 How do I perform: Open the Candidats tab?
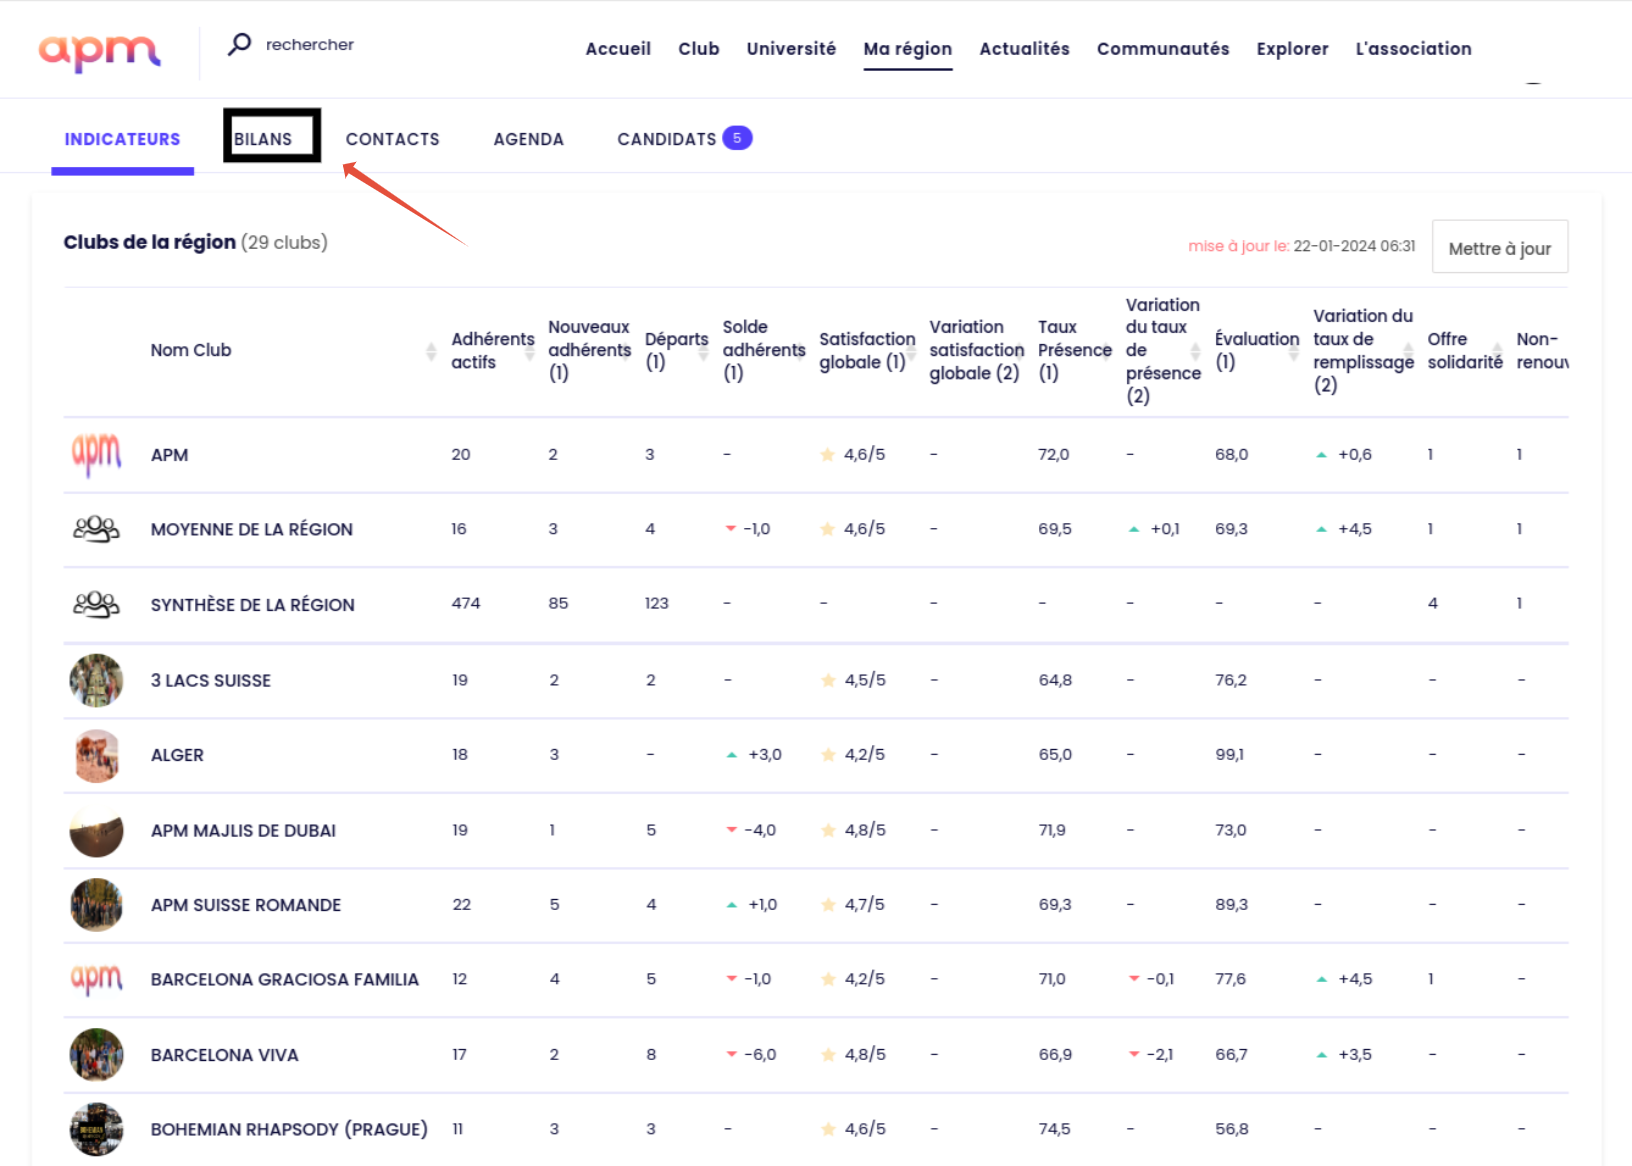click(666, 139)
